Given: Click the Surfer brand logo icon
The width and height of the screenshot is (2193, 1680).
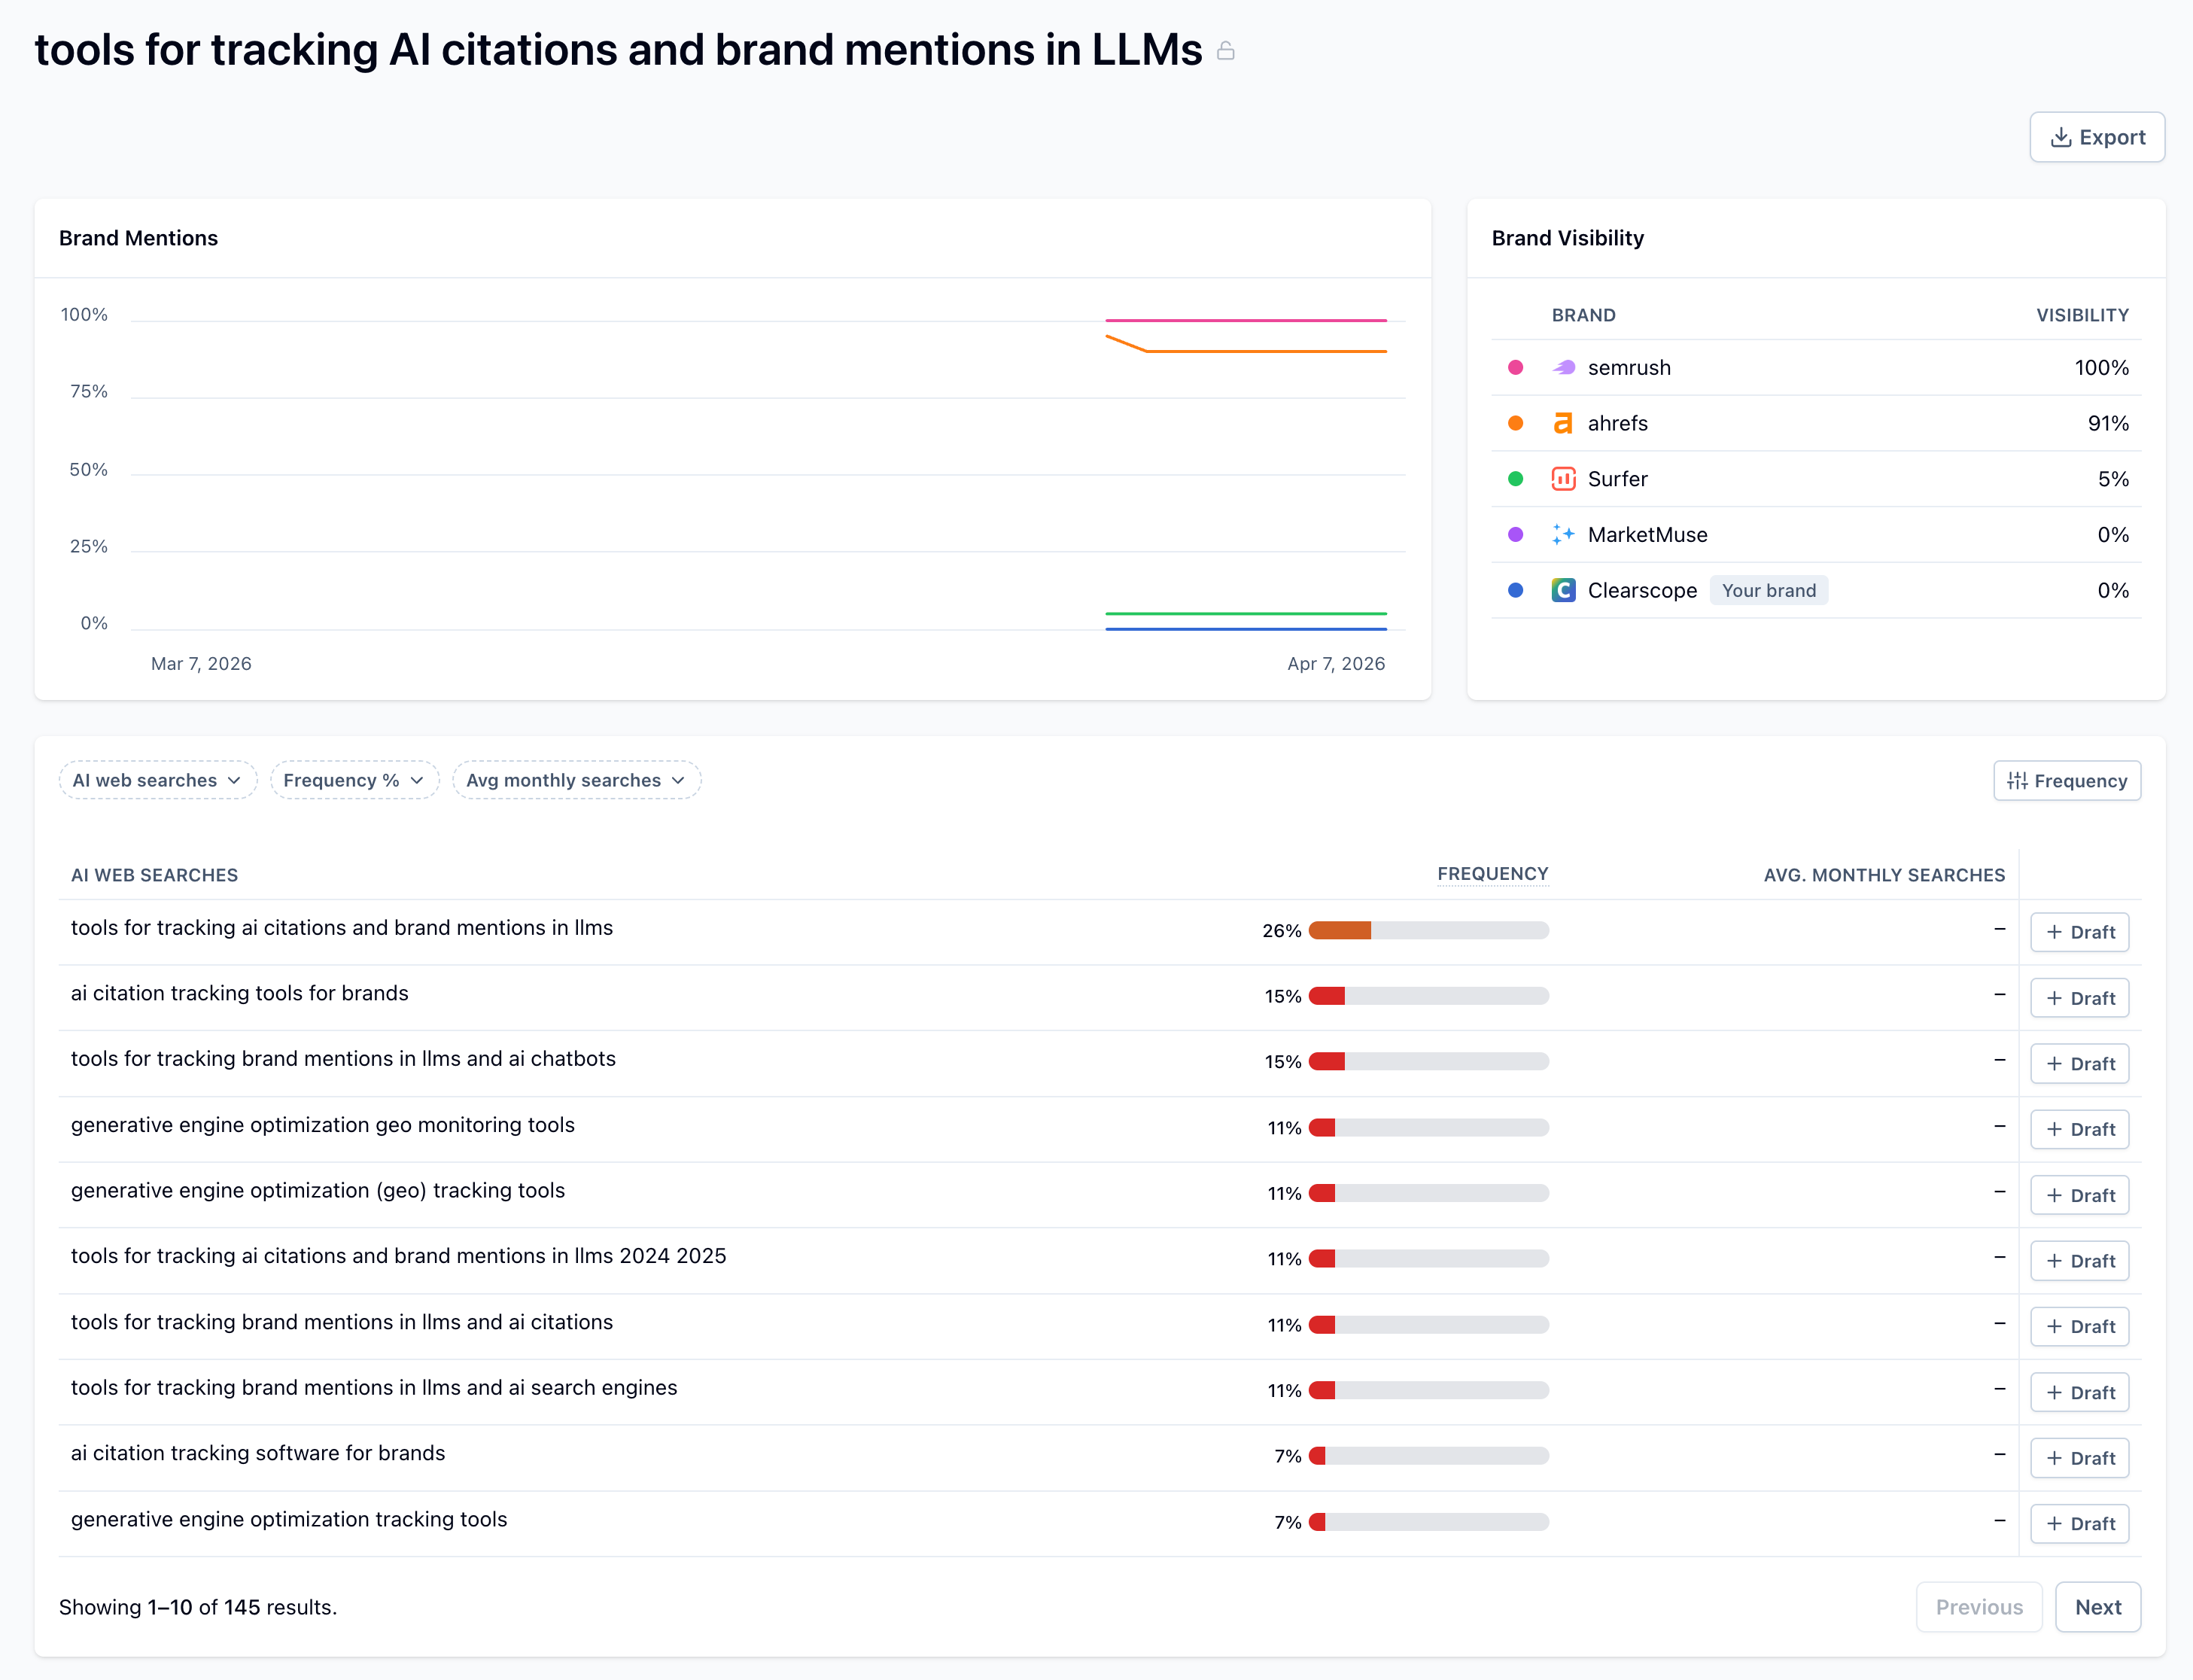Looking at the screenshot, I should click(1563, 479).
